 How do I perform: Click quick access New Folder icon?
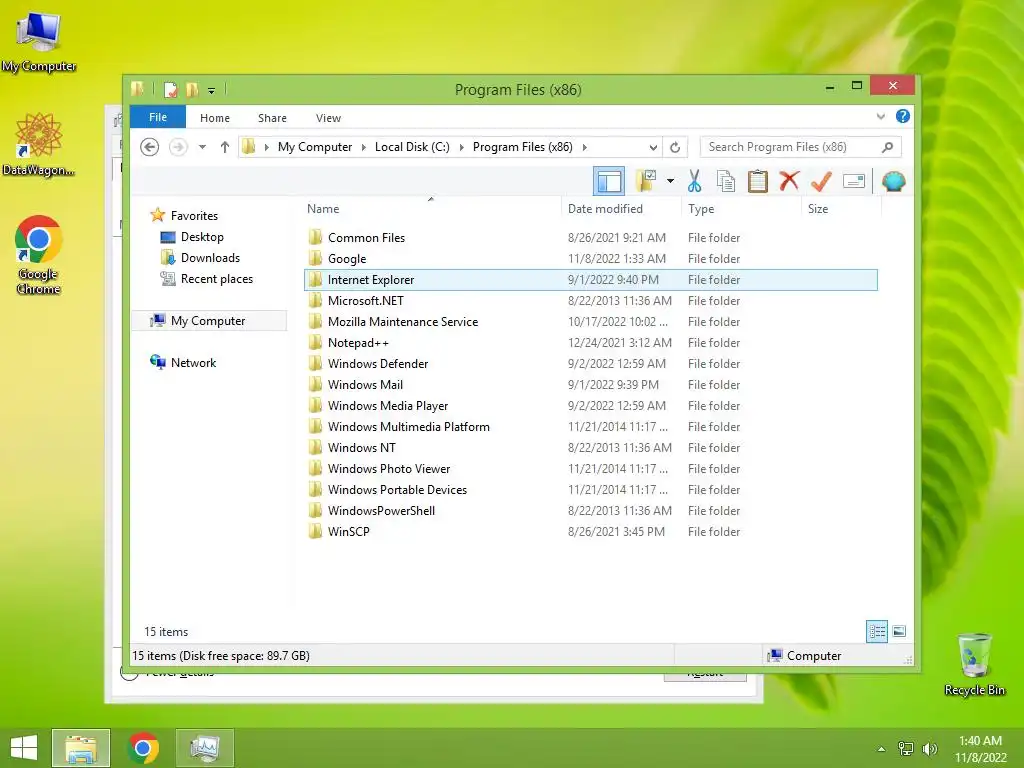click(192, 89)
